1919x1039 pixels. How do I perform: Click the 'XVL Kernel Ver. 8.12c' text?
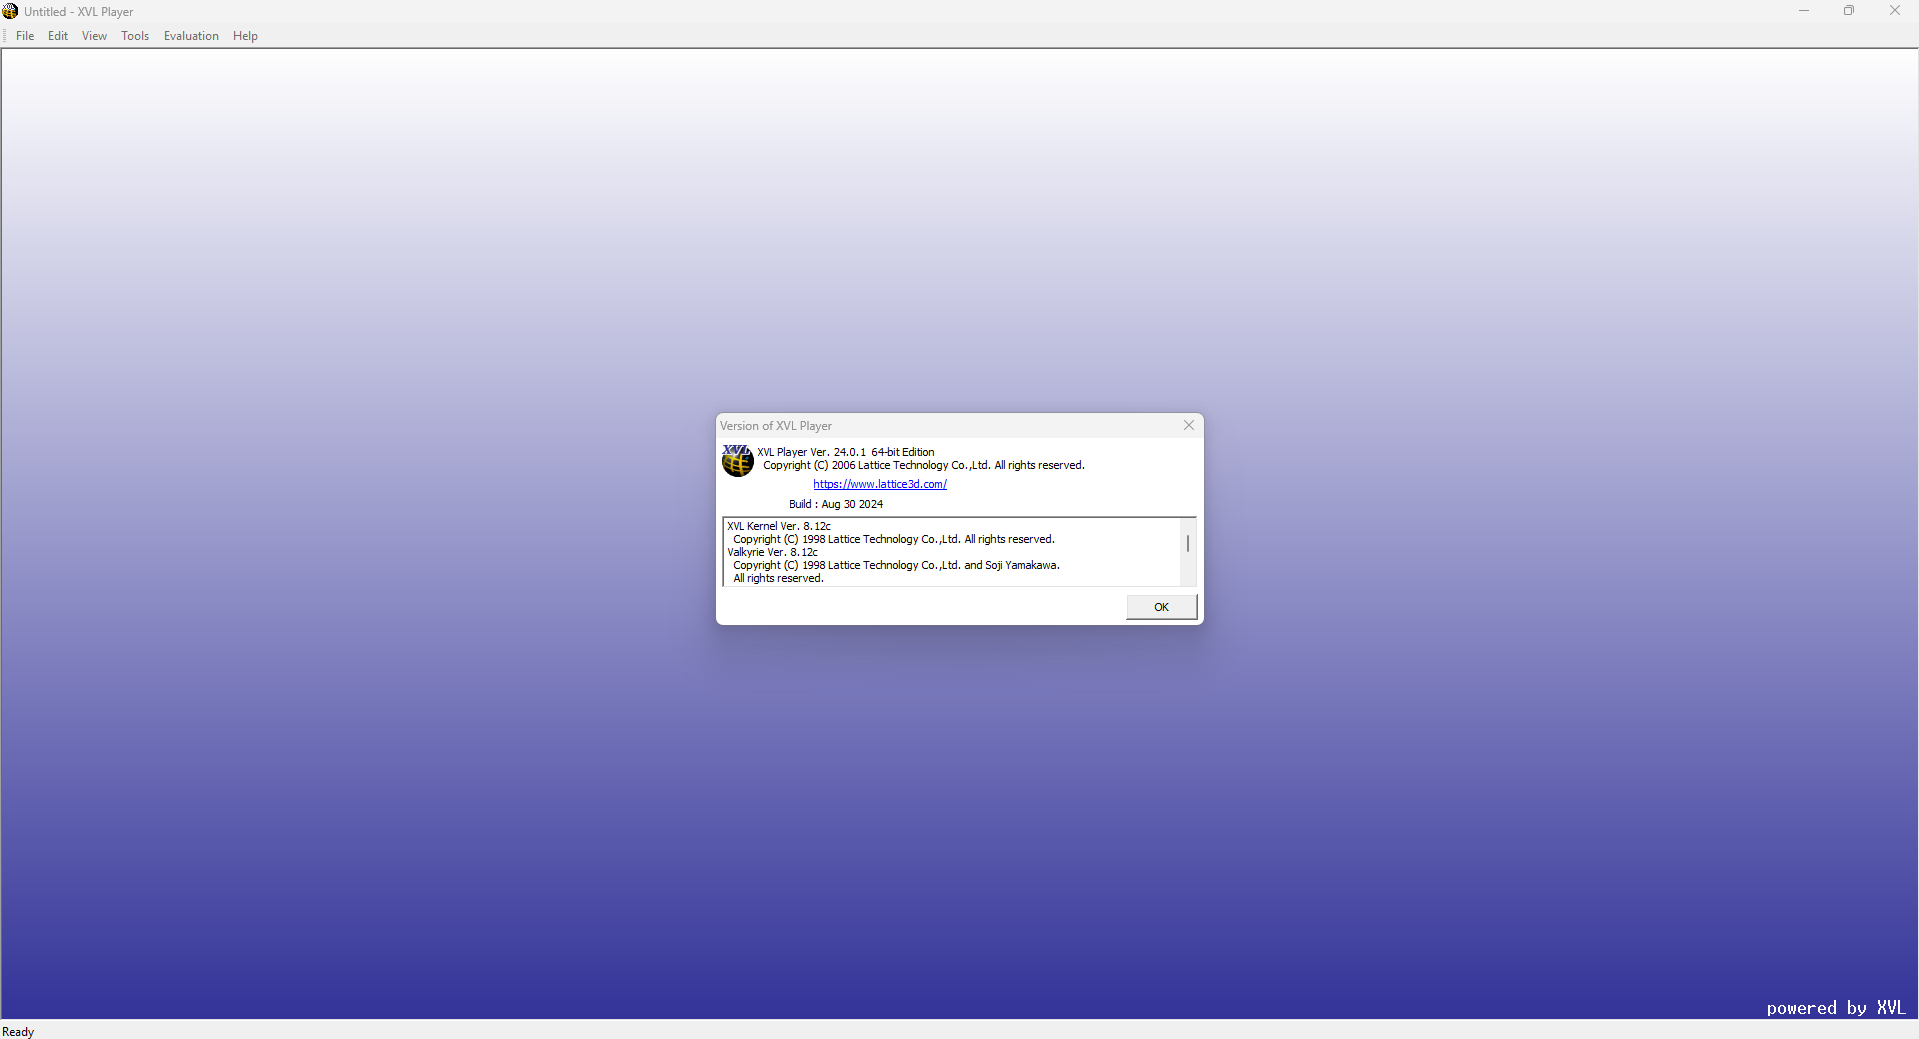click(779, 526)
